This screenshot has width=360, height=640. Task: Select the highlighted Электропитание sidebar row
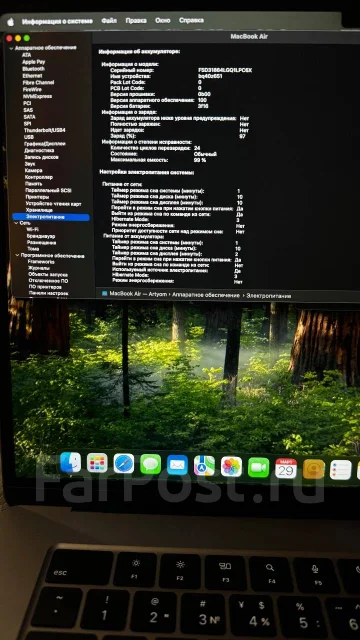coord(51,217)
